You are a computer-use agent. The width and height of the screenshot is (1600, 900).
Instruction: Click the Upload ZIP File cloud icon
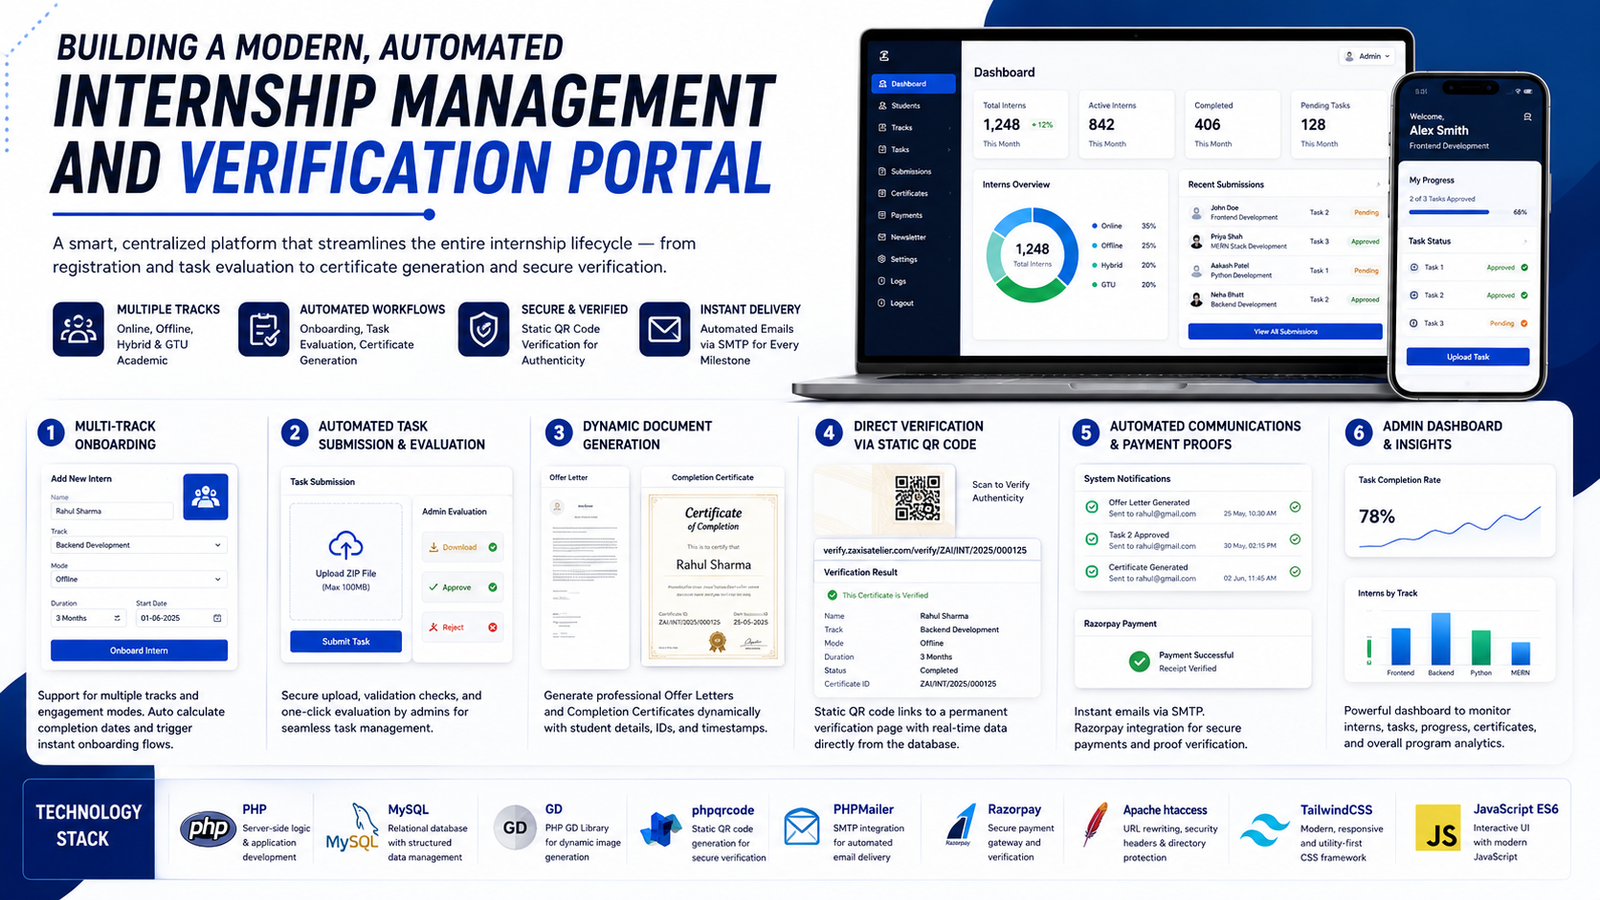(346, 545)
